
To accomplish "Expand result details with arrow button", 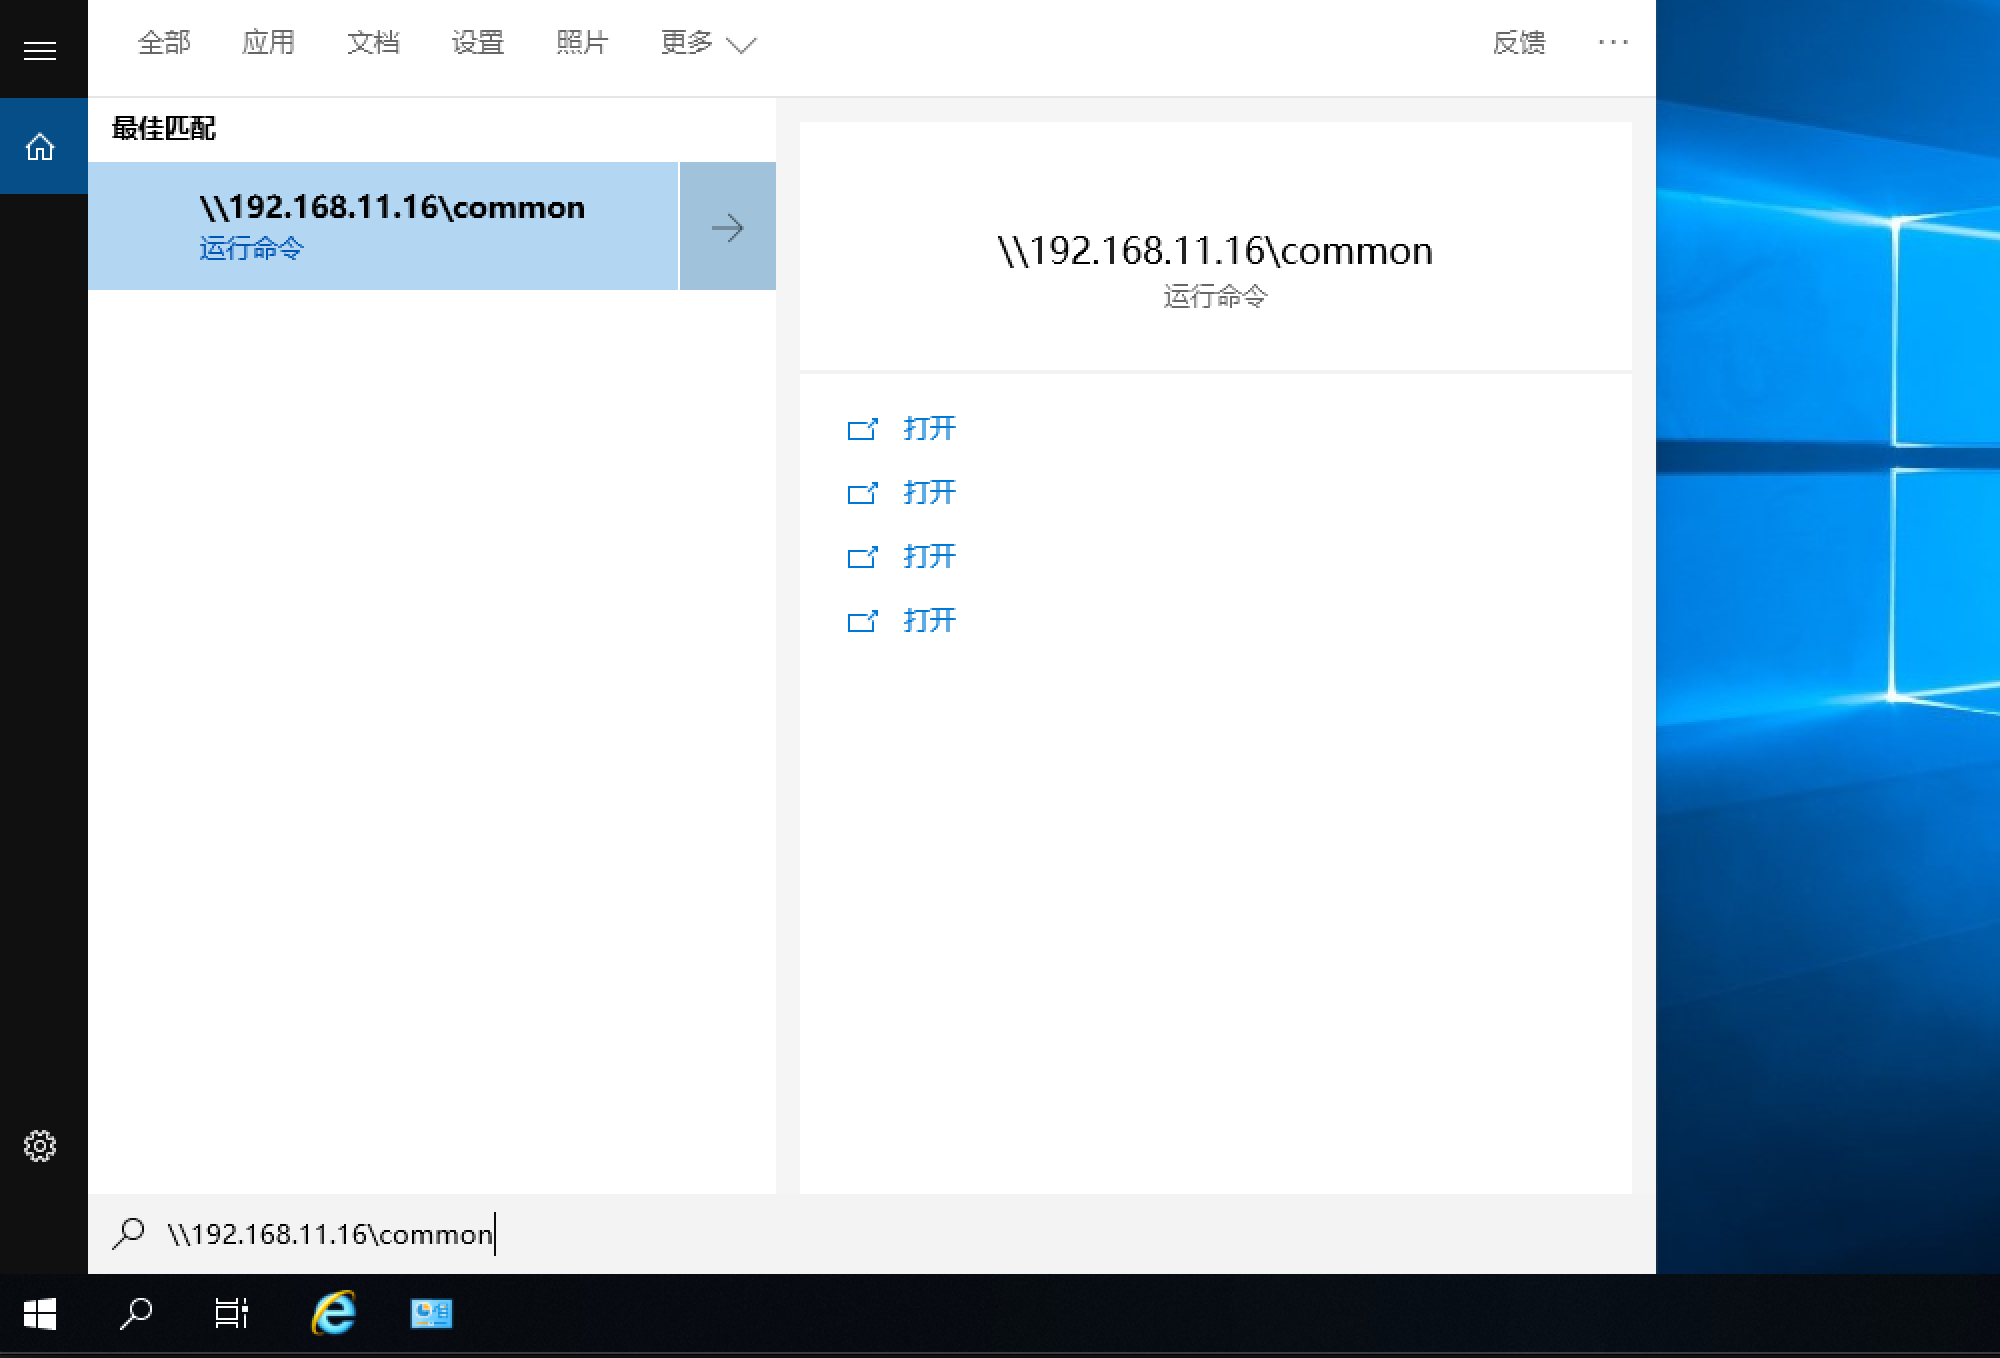I will [x=727, y=227].
